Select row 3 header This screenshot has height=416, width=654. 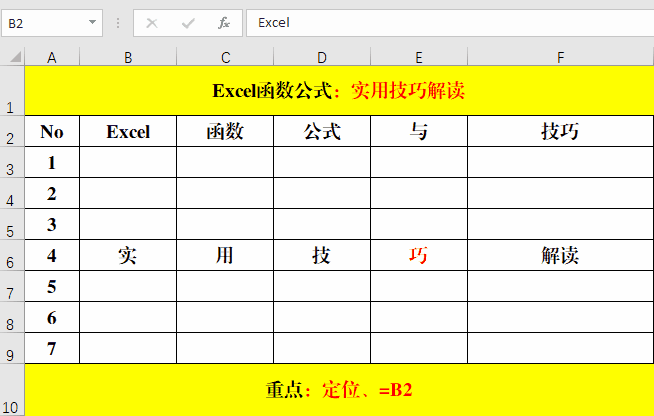[x=12, y=162]
